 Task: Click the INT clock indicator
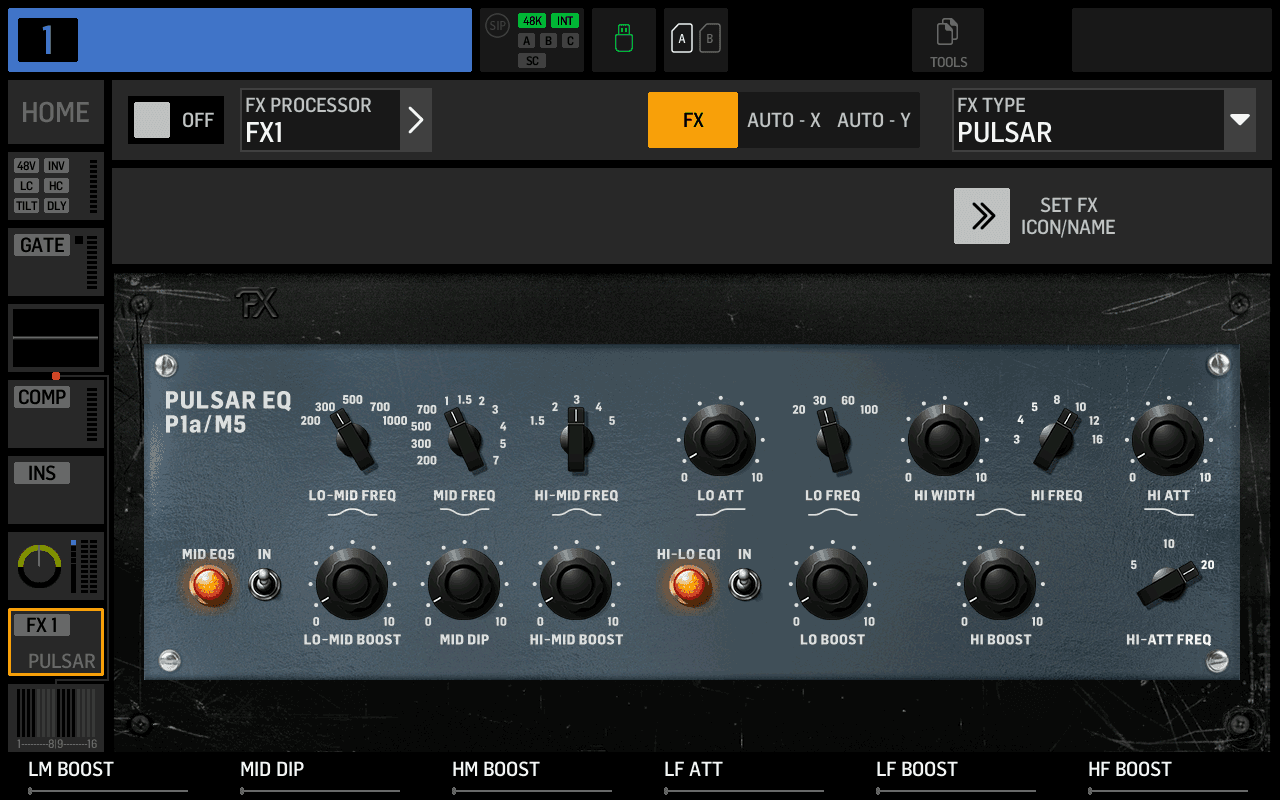(x=565, y=20)
